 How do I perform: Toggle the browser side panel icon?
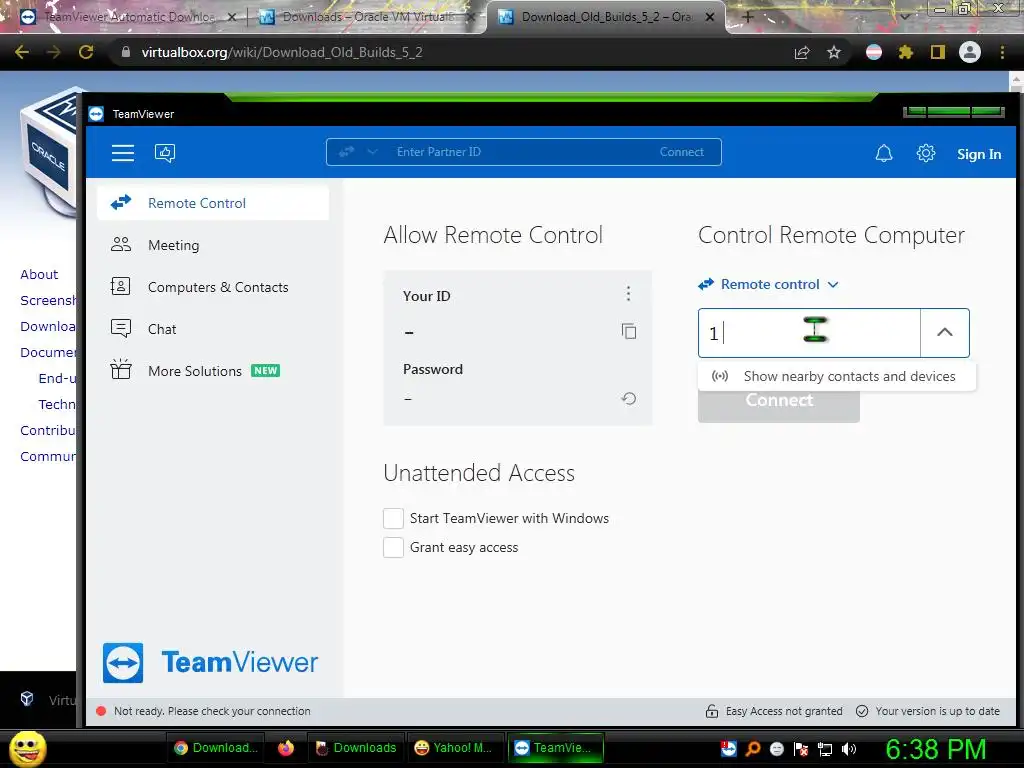pos(938,52)
